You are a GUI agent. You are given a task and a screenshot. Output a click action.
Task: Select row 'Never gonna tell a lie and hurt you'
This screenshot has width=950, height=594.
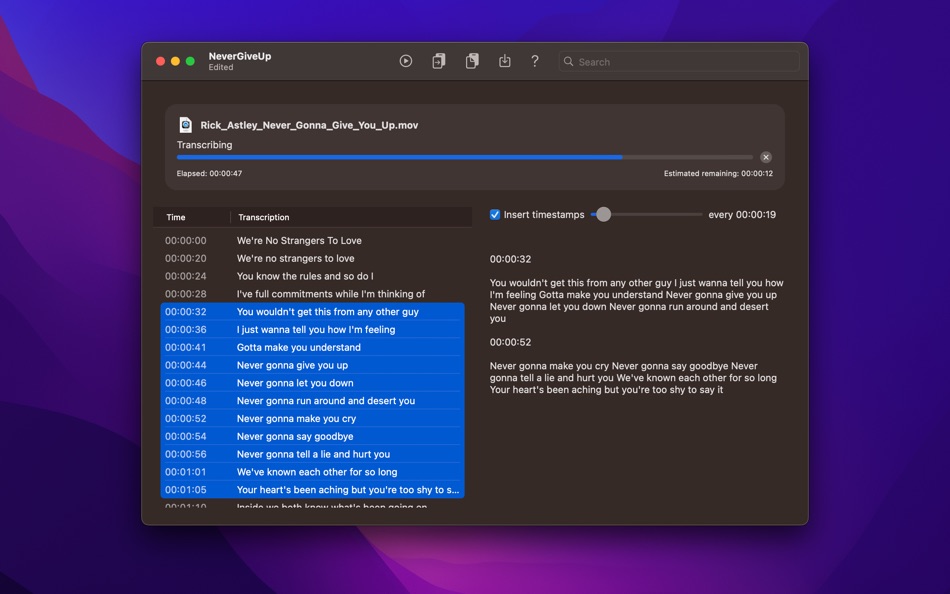pos(313,454)
